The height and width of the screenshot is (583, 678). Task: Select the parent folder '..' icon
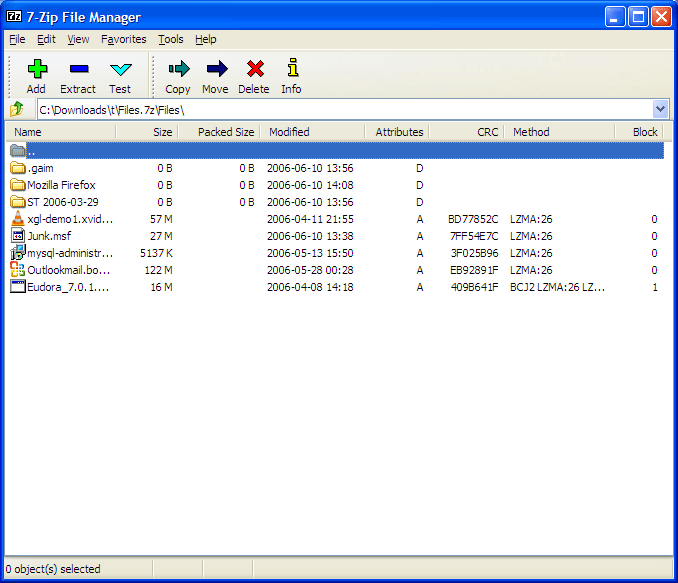click(17, 151)
